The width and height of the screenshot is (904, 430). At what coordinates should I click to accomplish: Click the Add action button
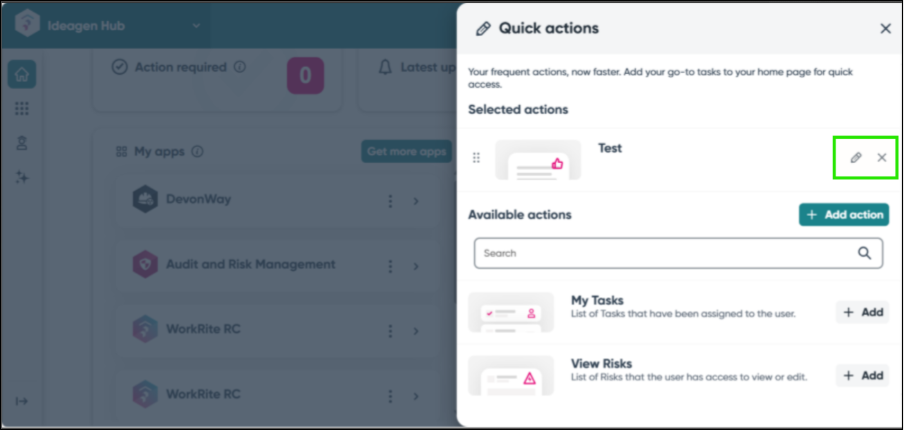(844, 215)
